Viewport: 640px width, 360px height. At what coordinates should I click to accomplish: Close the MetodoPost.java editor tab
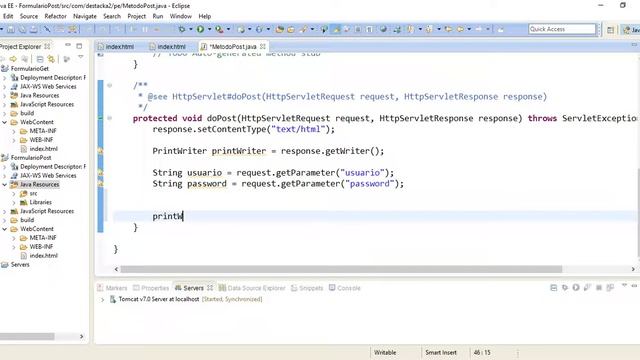click(x=263, y=46)
